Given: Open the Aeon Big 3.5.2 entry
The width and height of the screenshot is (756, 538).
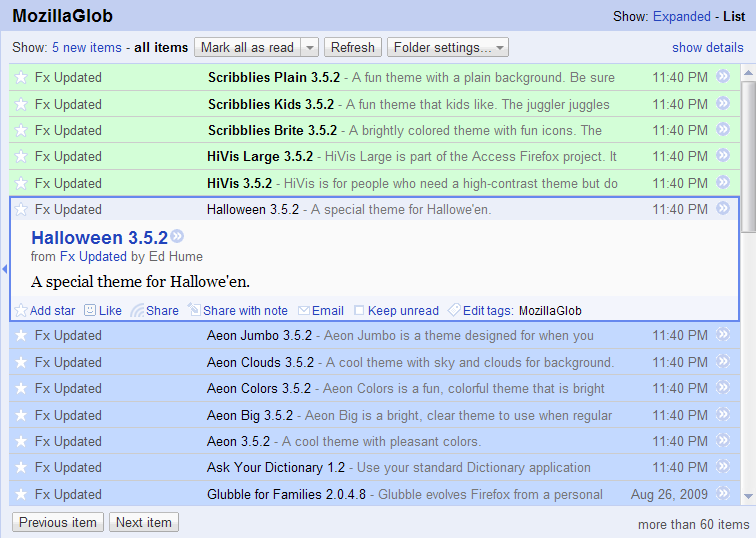Looking at the screenshot, I should point(375,416).
